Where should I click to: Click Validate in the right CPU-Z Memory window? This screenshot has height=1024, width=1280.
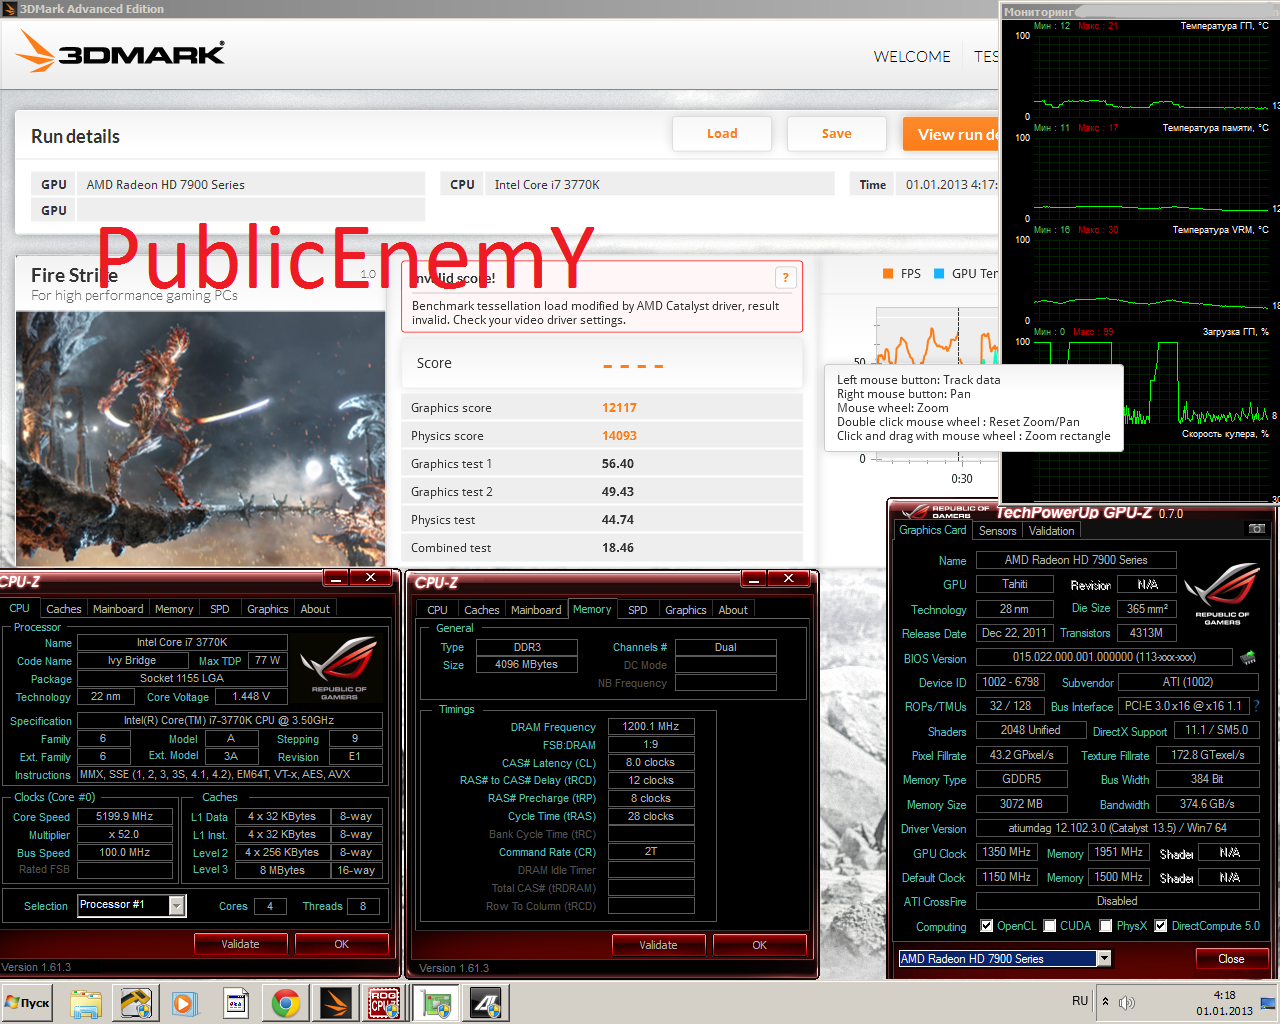(x=658, y=945)
